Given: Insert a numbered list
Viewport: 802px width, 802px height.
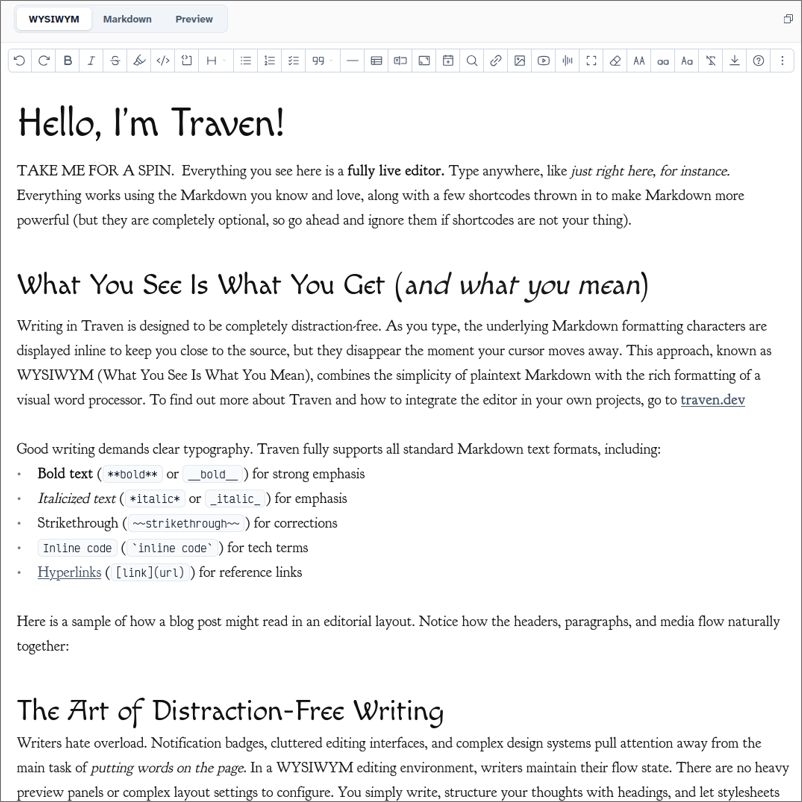Looking at the screenshot, I should pos(270,61).
